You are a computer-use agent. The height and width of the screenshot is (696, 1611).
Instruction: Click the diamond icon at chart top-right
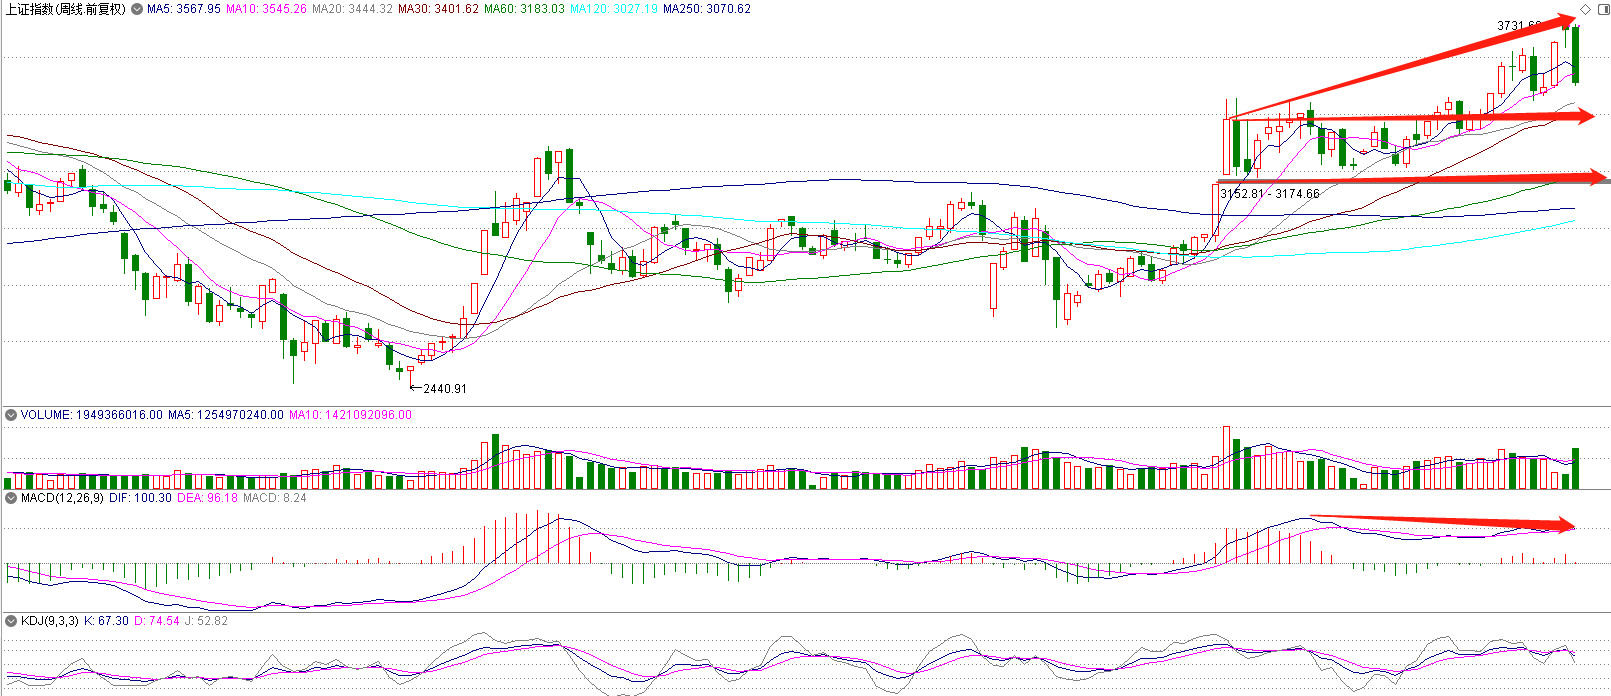pyautogui.click(x=1585, y=9)
